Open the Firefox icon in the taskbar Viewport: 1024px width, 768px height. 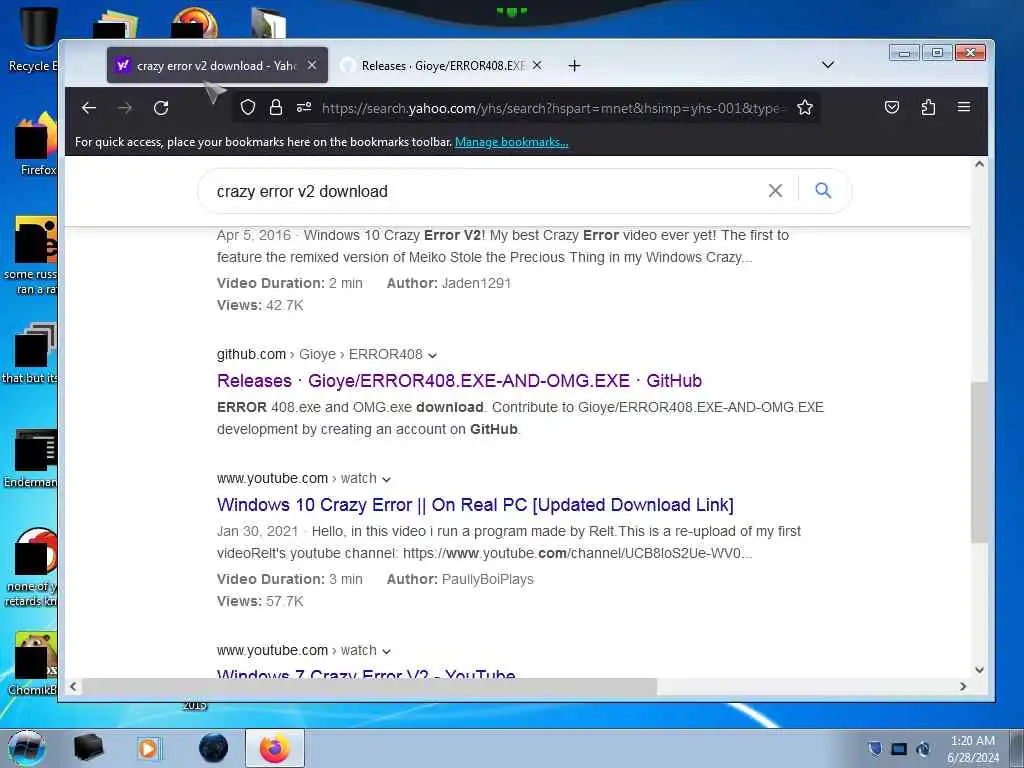(275, 748)
